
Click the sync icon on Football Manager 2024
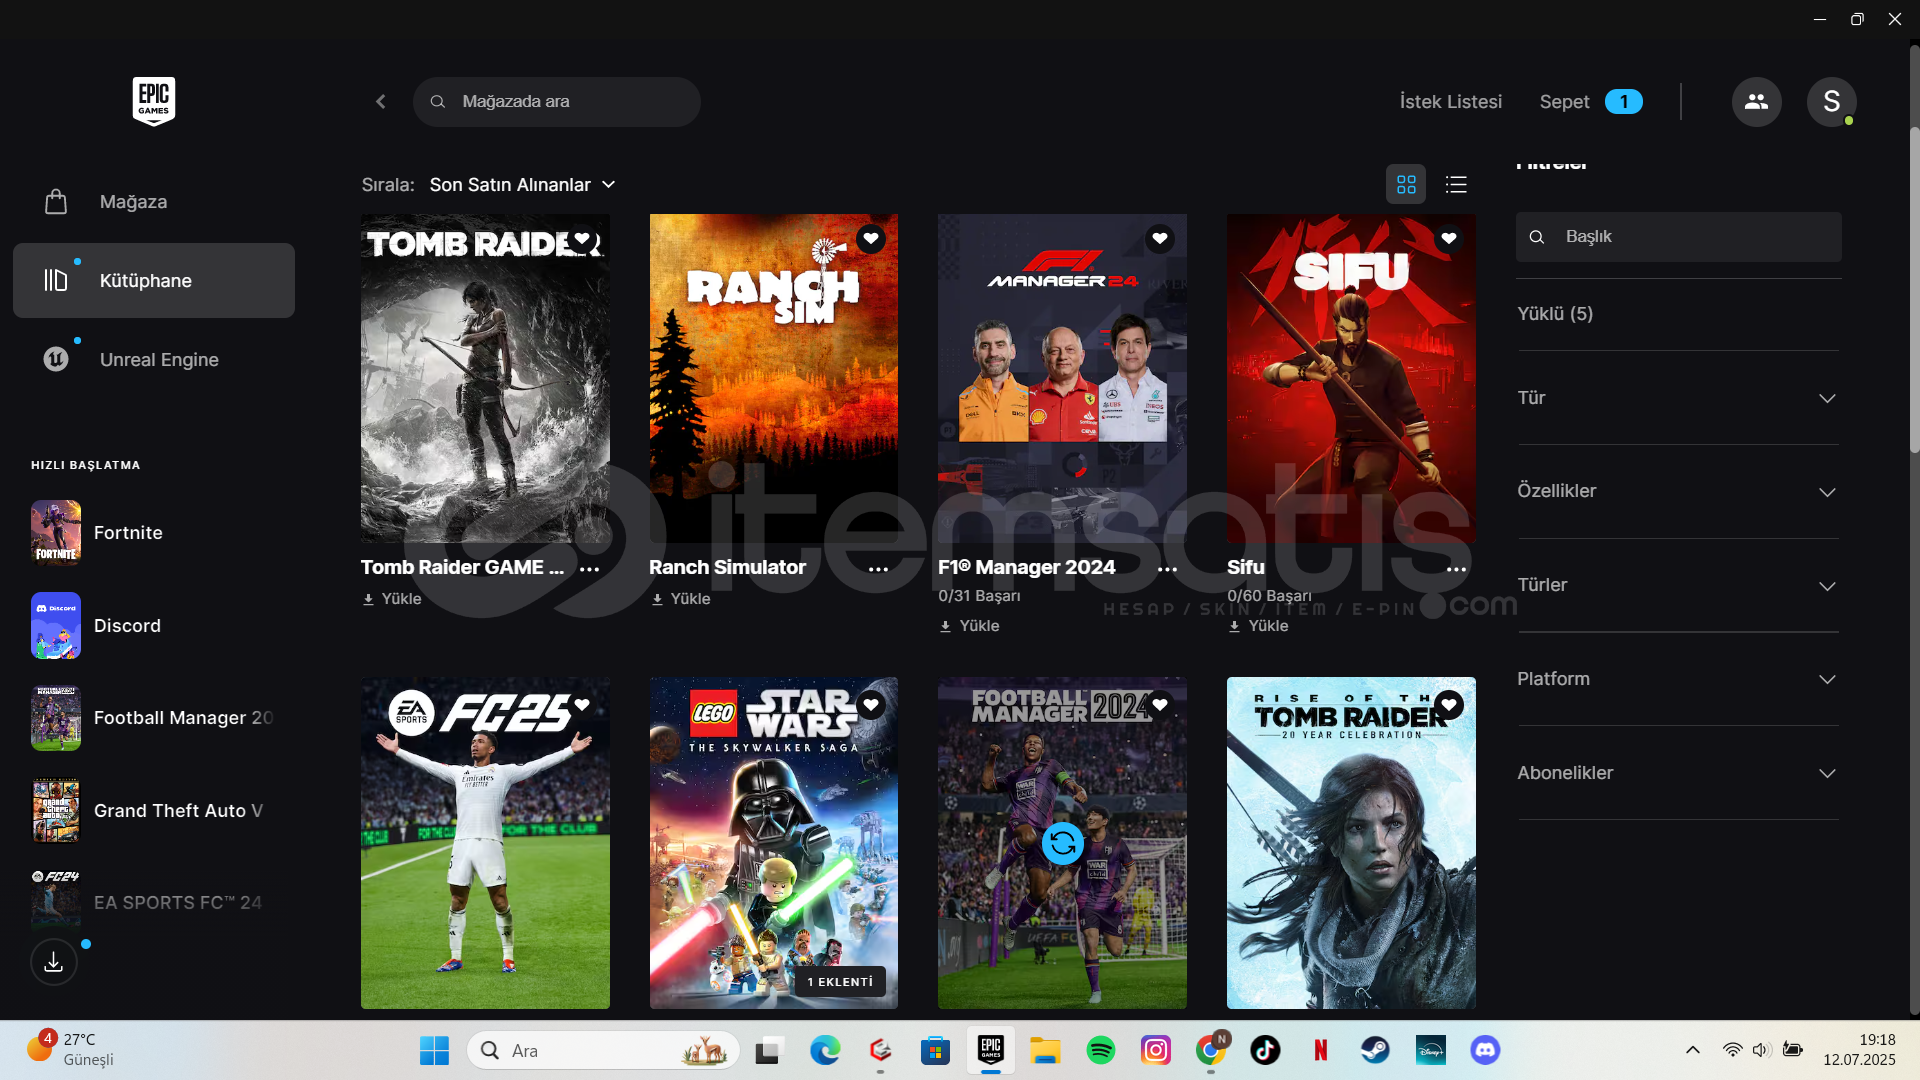pyautogui.click(x=1062, y=844)
